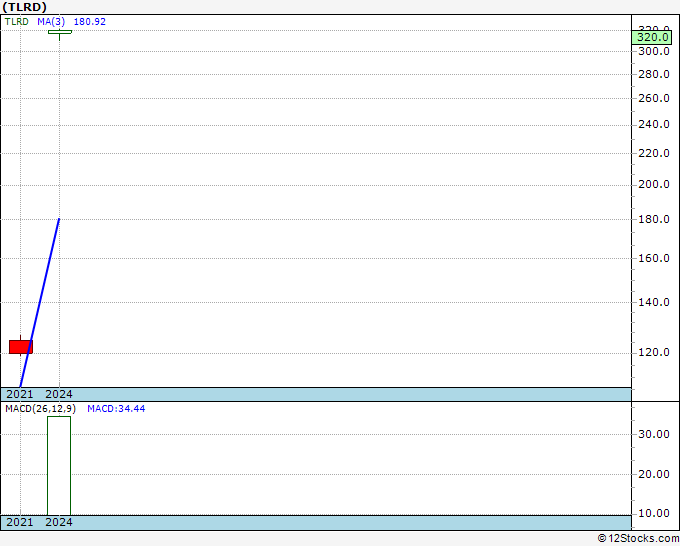Click the 10.00 MACD axis label

pyautogui.click(x=653, y=513)
